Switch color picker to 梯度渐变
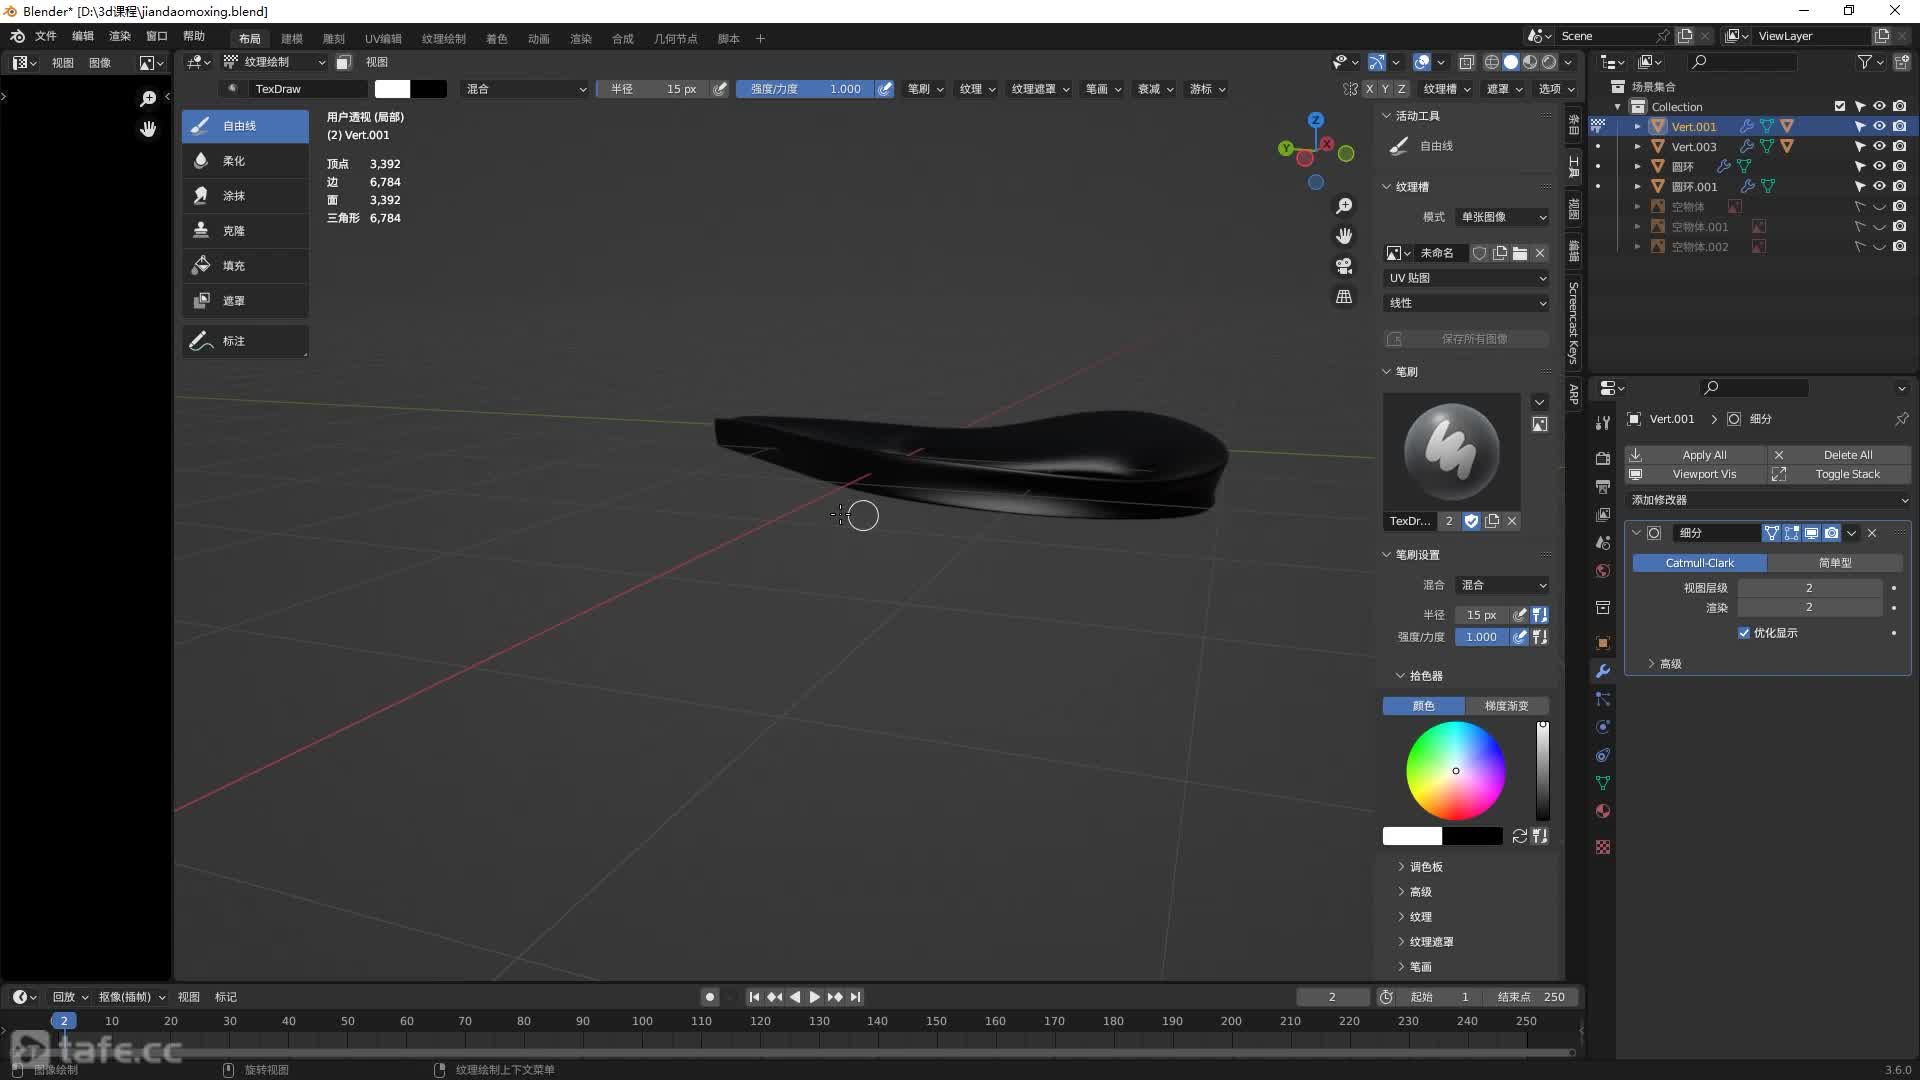Screen dimensions: 1920x1080 click(1507, 706)
